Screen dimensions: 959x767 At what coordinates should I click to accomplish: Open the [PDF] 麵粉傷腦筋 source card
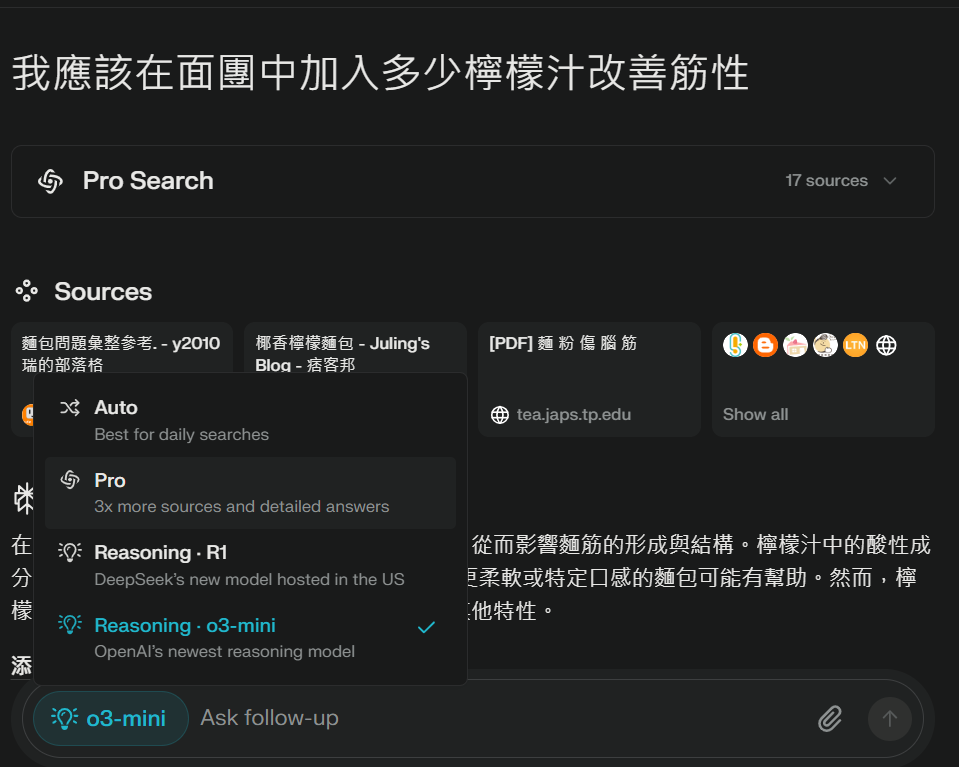point(589,379)
